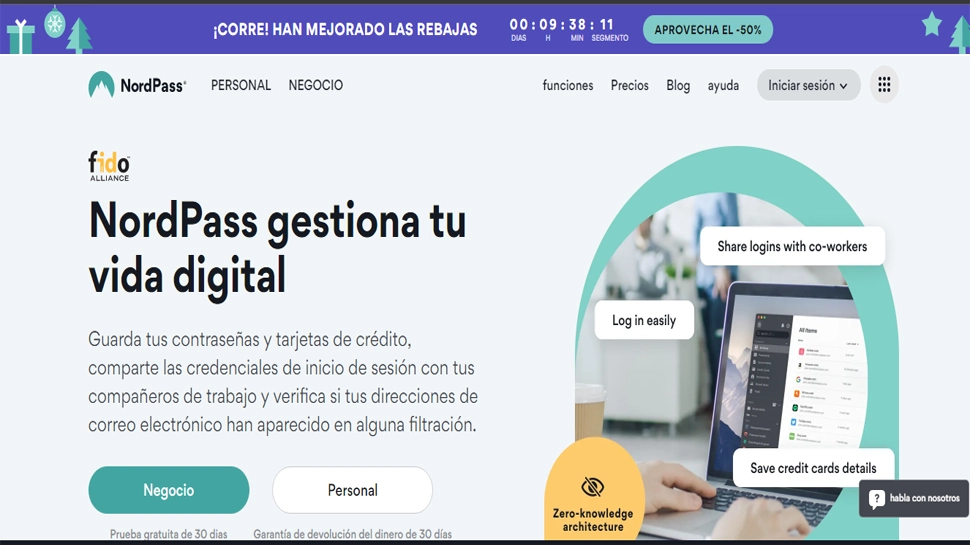This screenshot has height=545, width=970.
Task: Click the zero-knowledge crossed-eye icon
Action: (x=592, y=487)
